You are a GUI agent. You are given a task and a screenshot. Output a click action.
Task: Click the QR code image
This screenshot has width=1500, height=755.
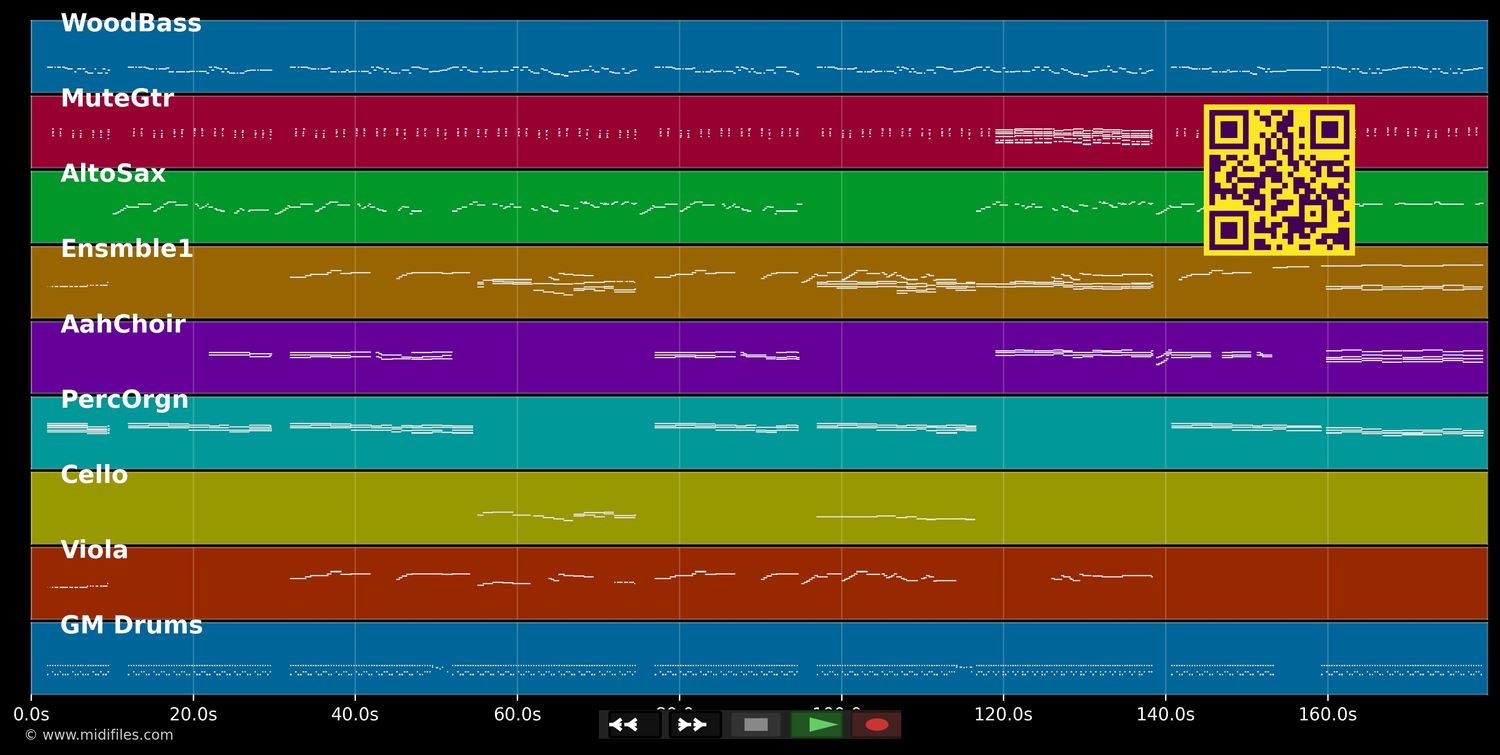coord(1279,180)
